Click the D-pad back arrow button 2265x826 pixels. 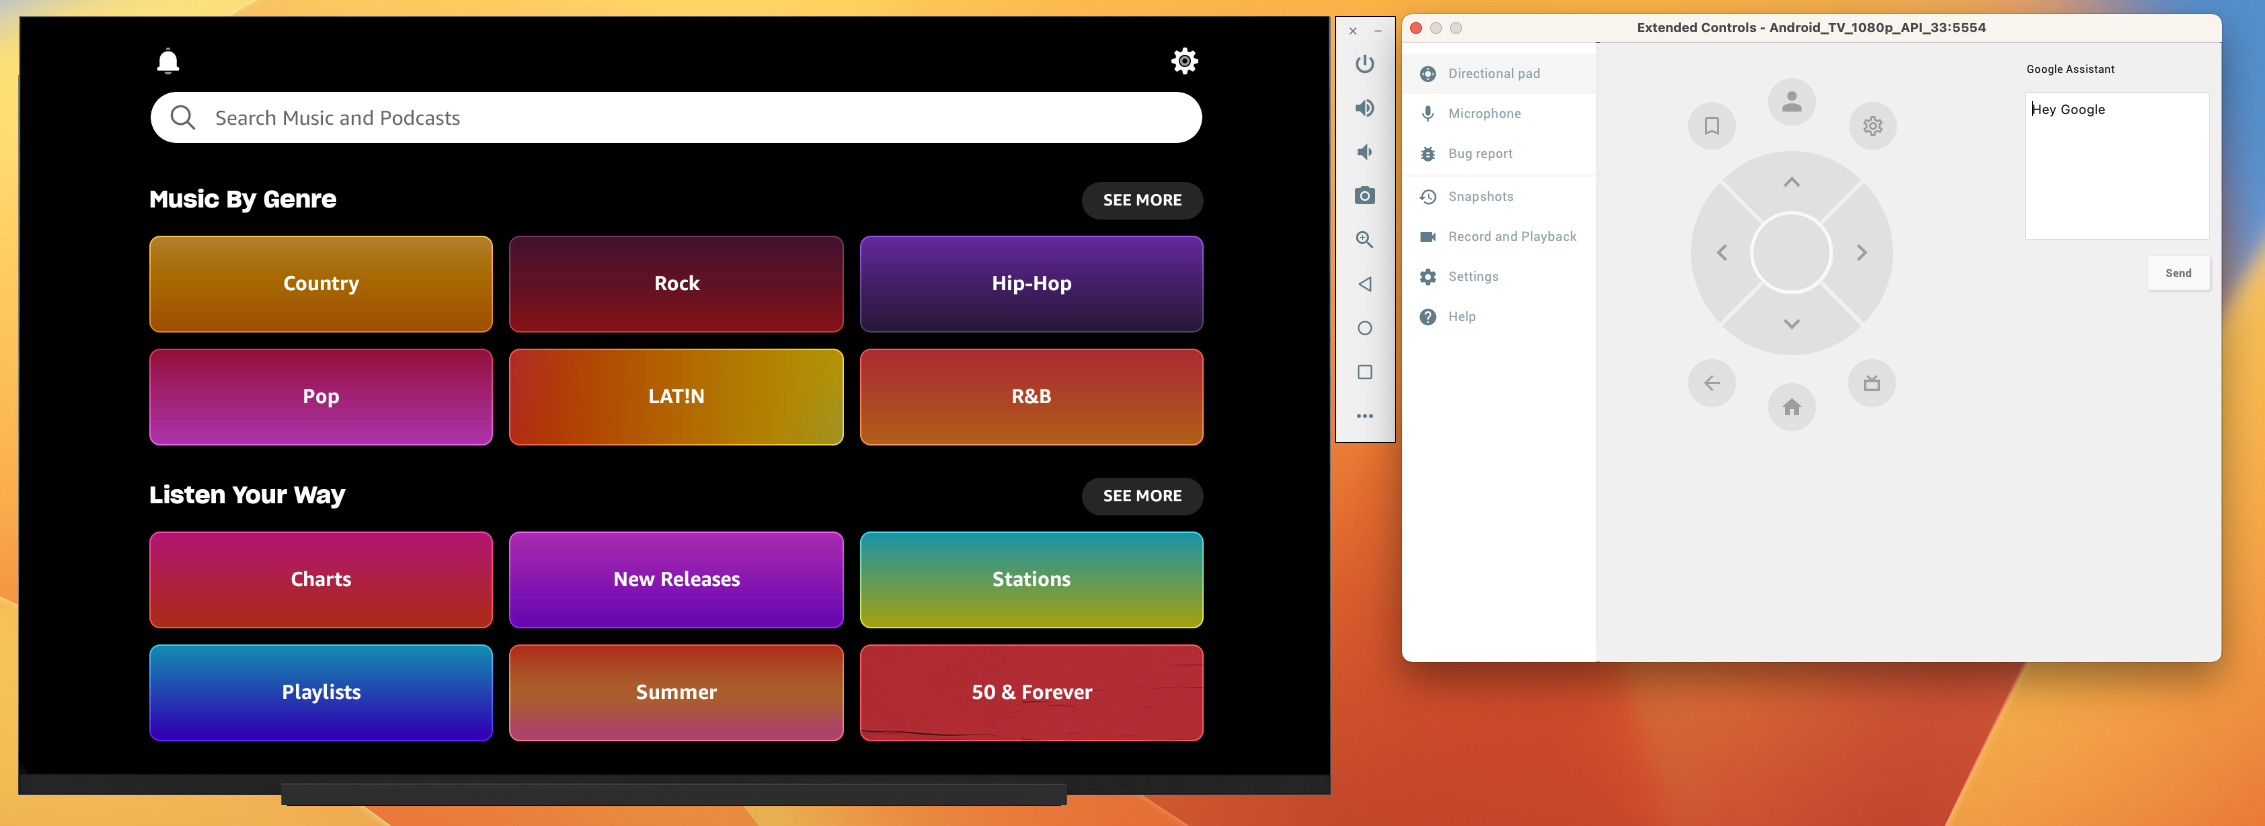[1712, 383]
